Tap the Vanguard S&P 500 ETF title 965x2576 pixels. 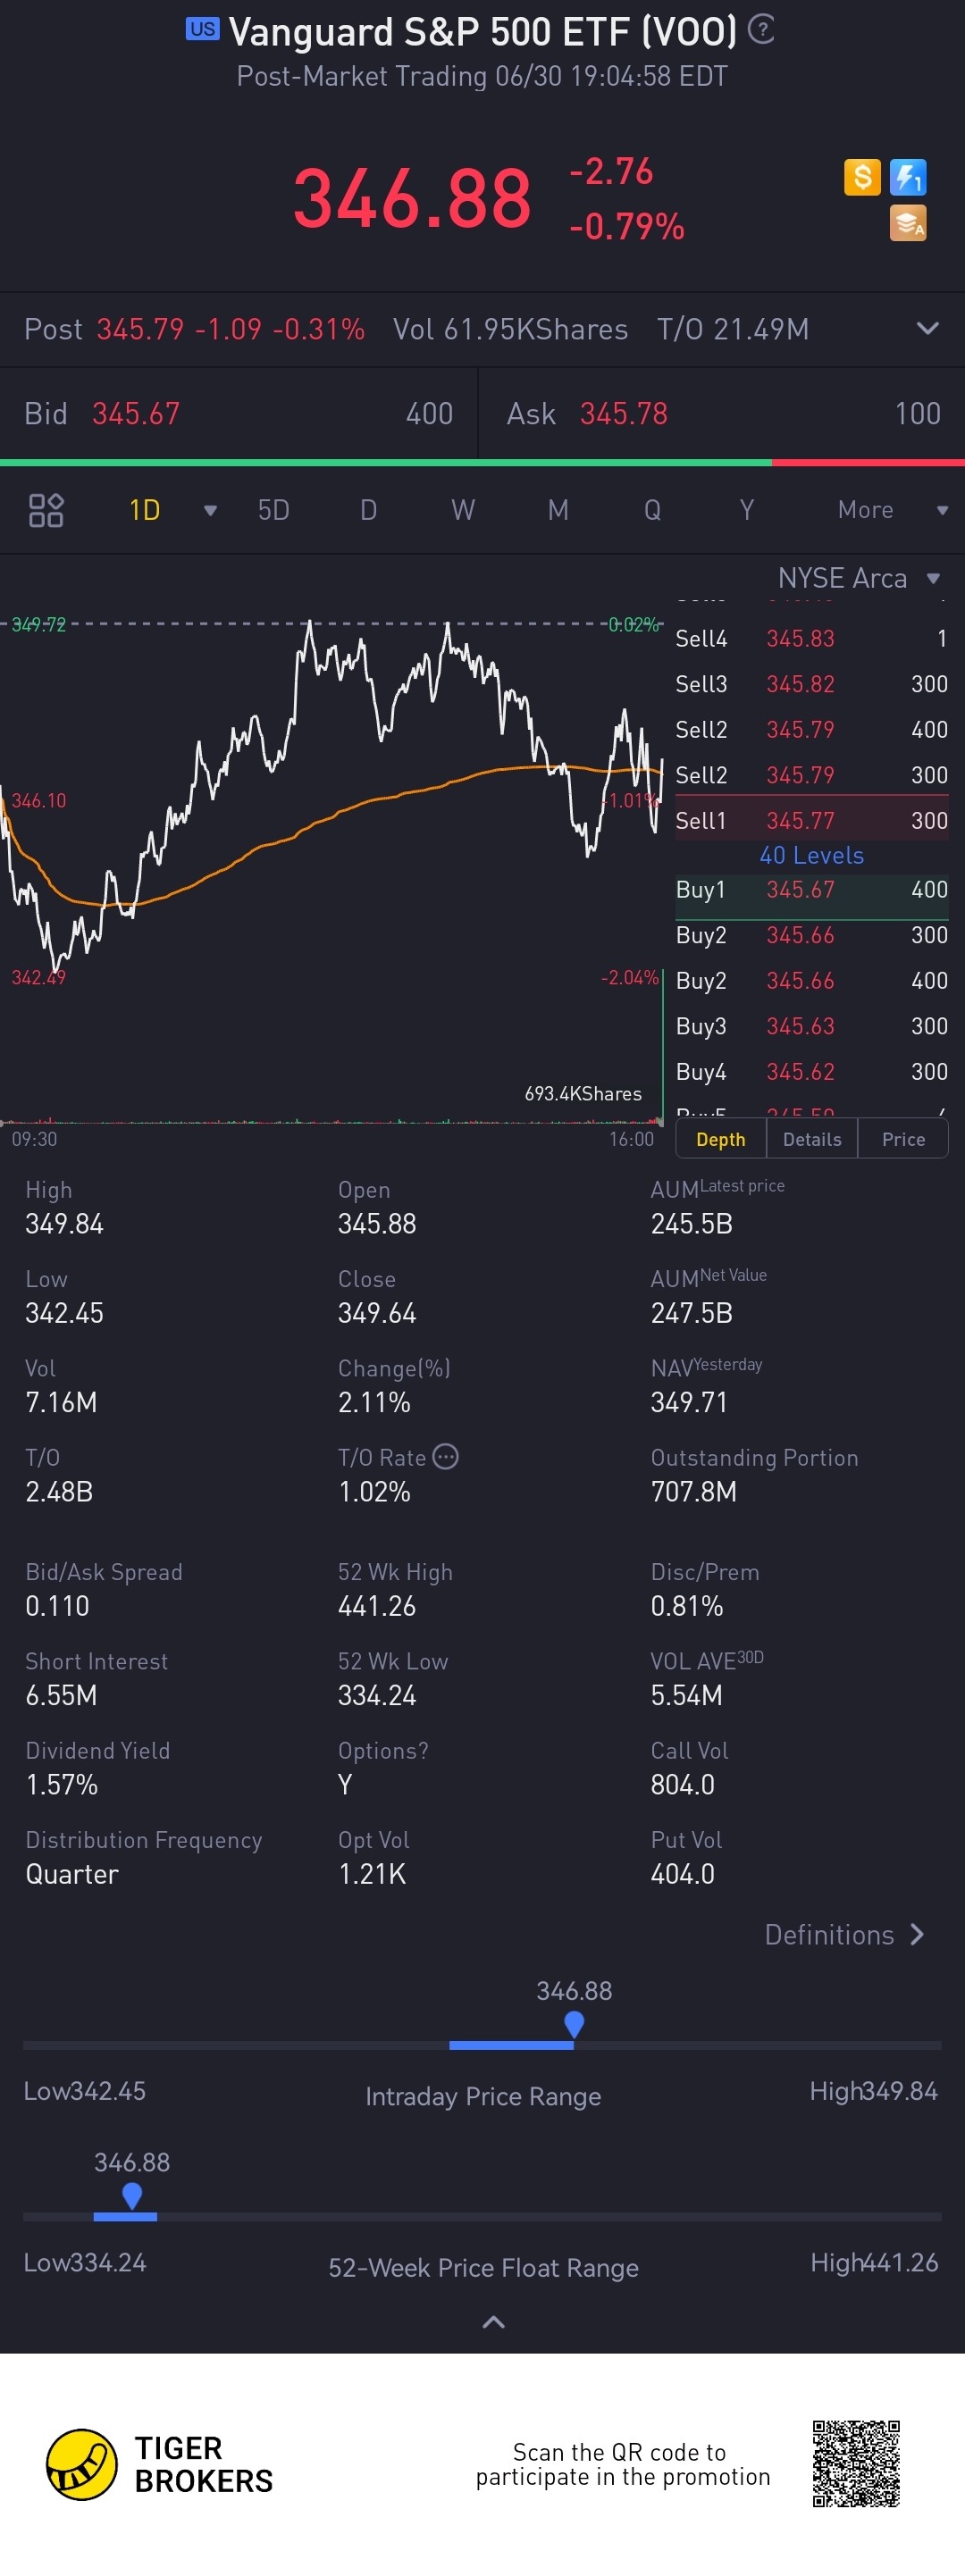(x=483, y=32)
